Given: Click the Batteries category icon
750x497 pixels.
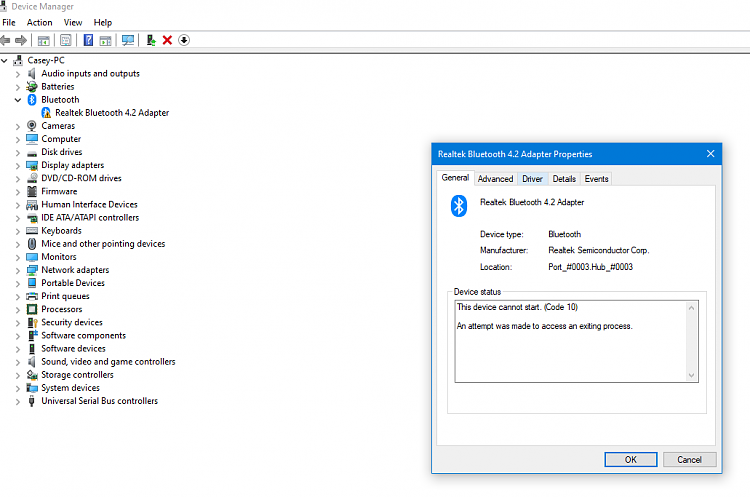Looking at the screenshot, I should (32, 87).
